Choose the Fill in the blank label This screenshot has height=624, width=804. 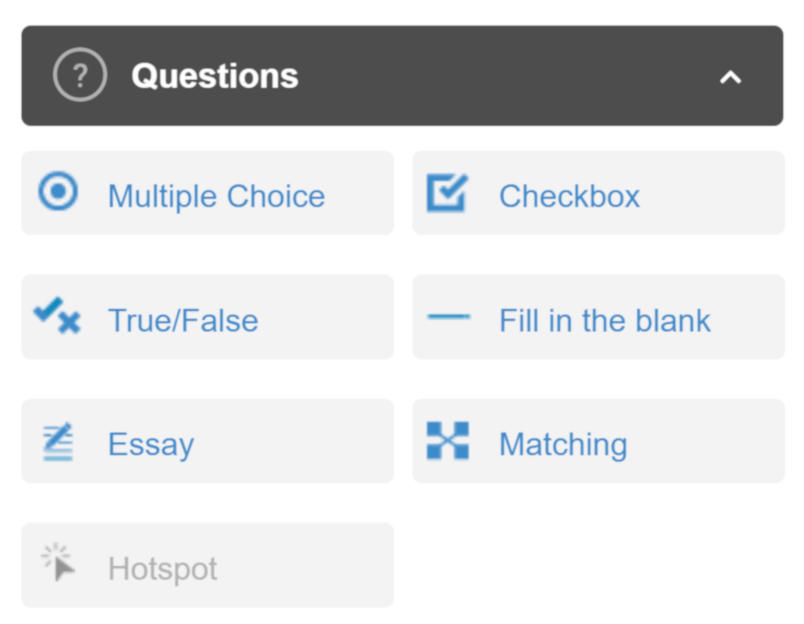click(x=604, y=321)
